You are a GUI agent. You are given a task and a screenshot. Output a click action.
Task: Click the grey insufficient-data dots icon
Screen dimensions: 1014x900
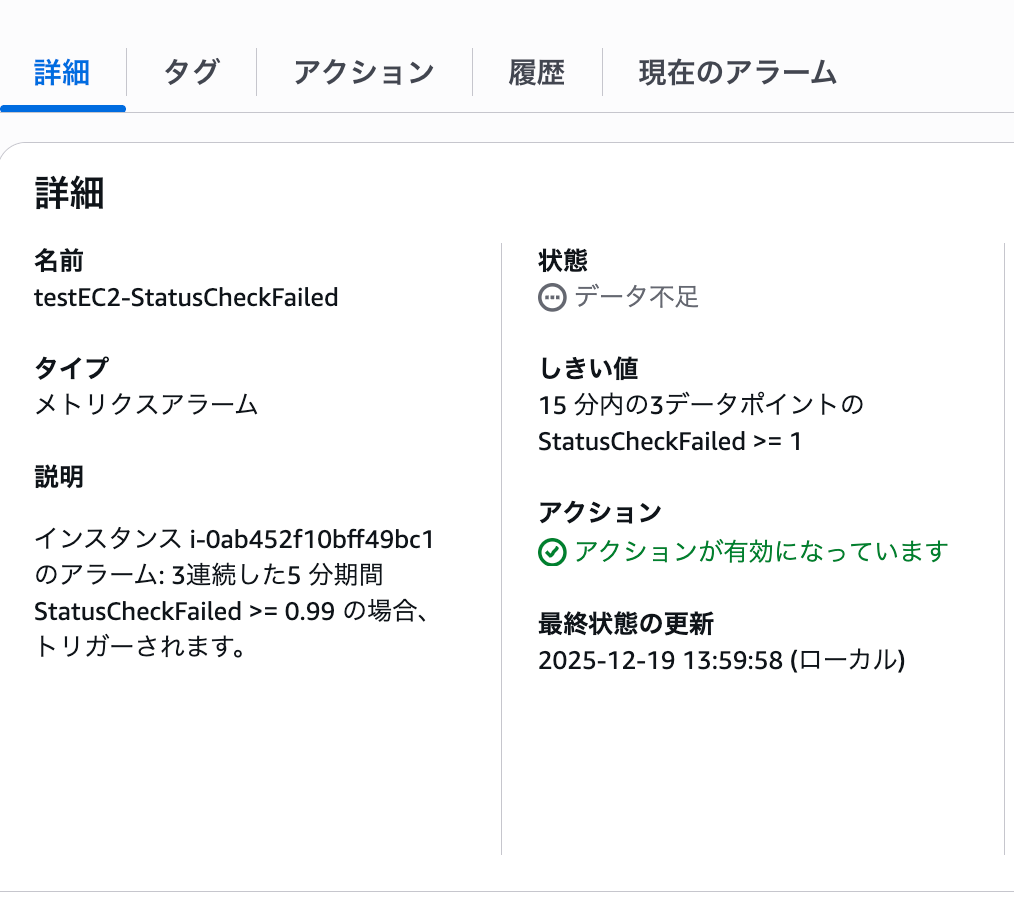pos(551,295)
